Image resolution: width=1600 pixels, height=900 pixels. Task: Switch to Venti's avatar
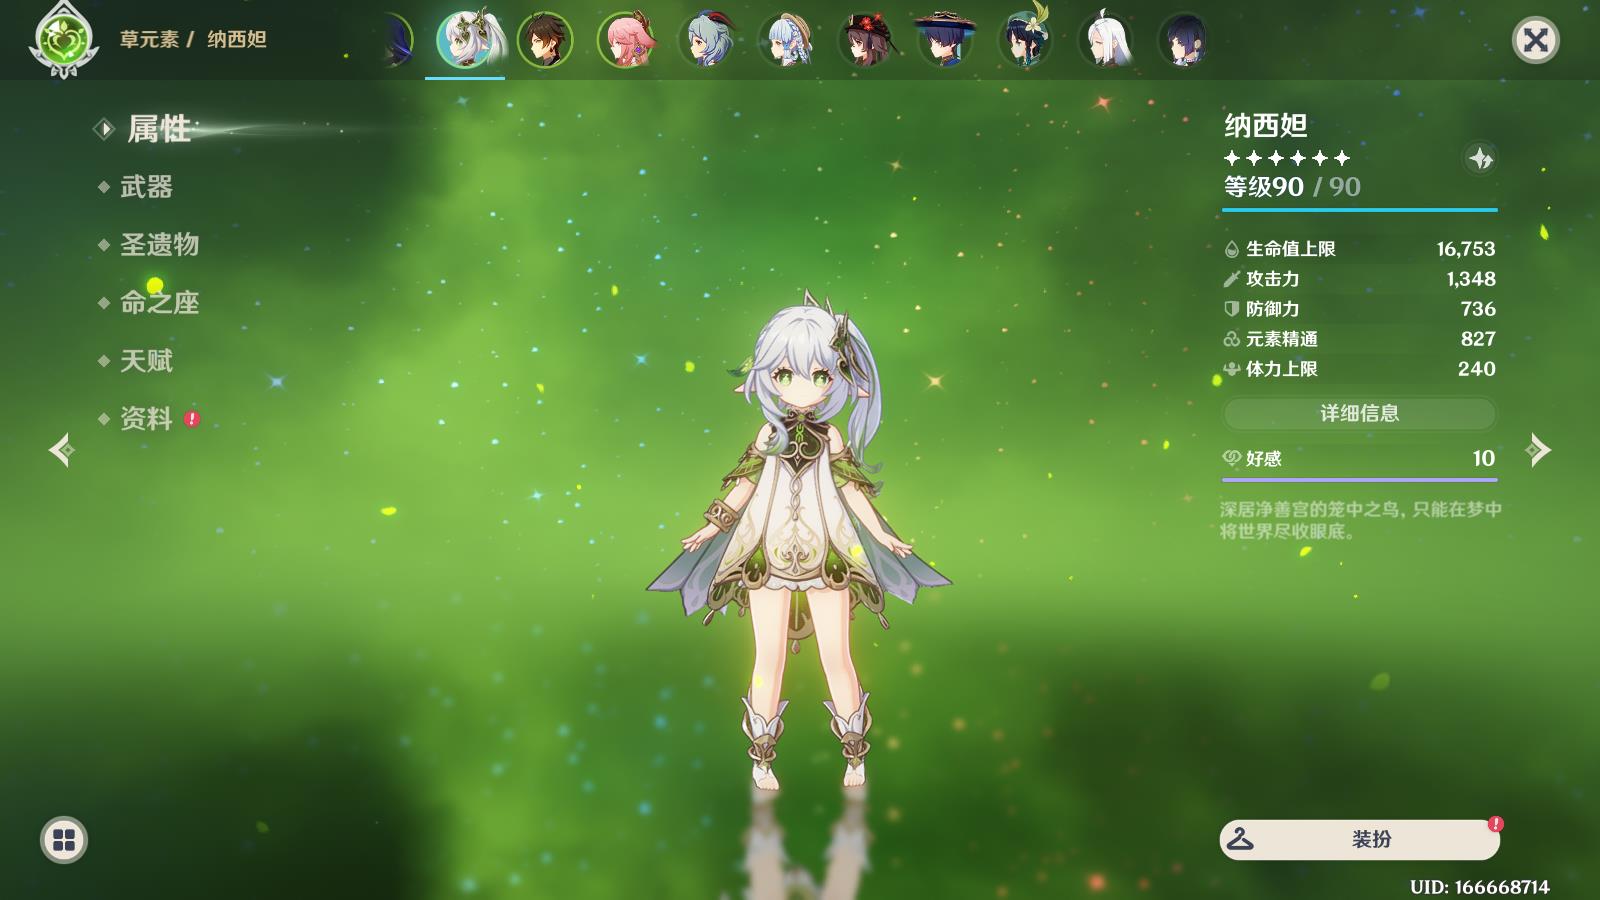1025,40
